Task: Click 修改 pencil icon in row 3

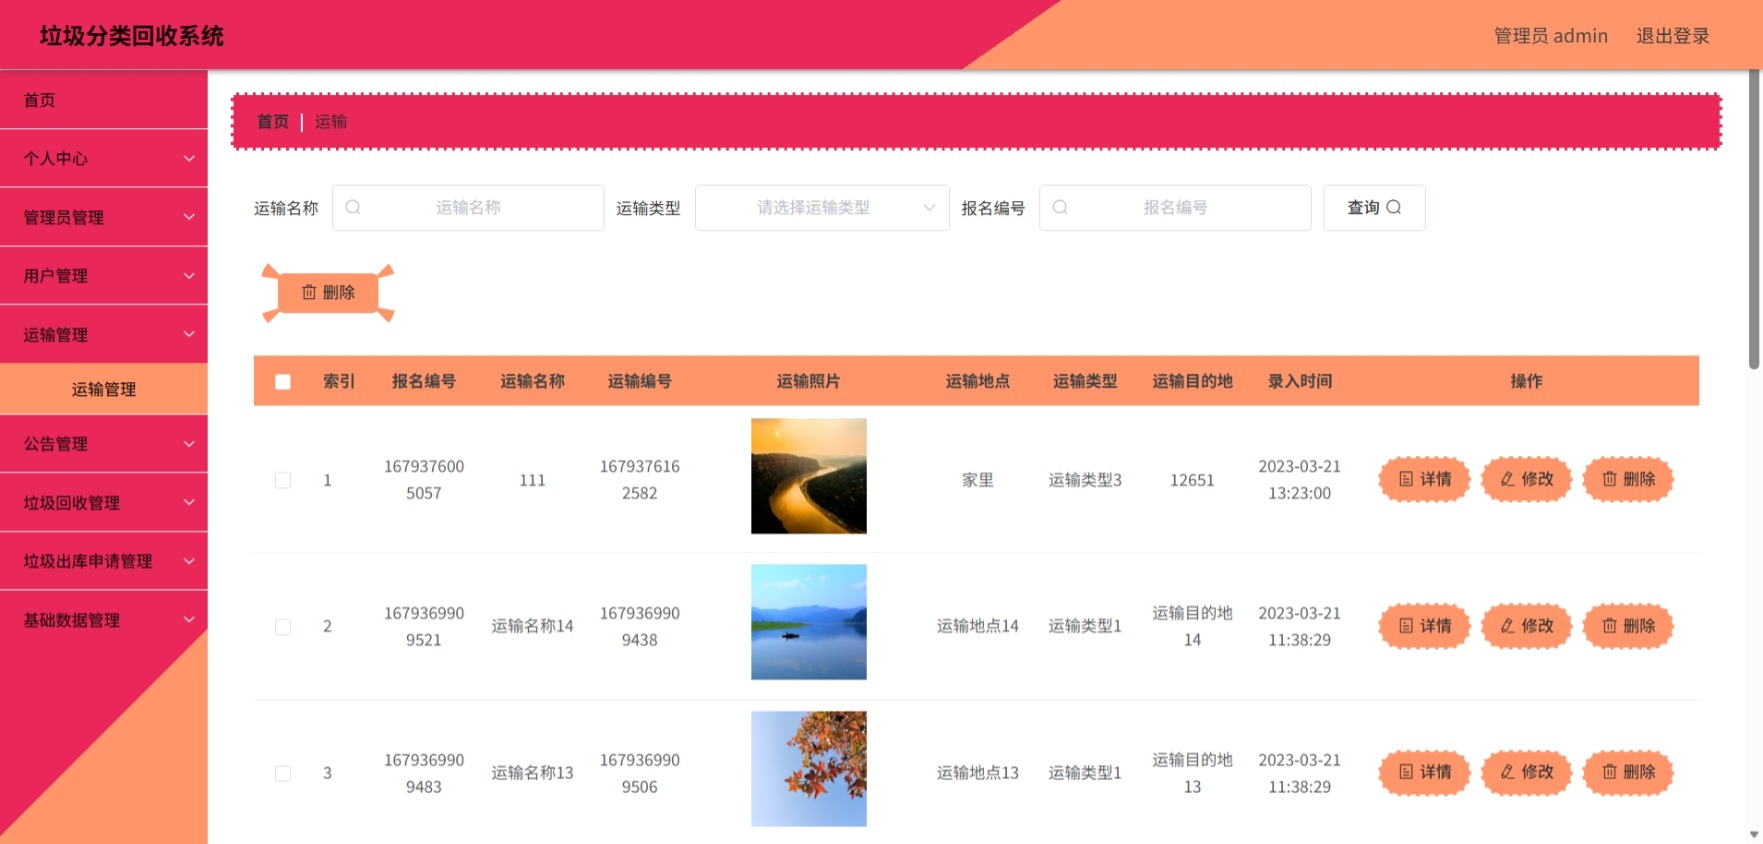Action: 1508,772
